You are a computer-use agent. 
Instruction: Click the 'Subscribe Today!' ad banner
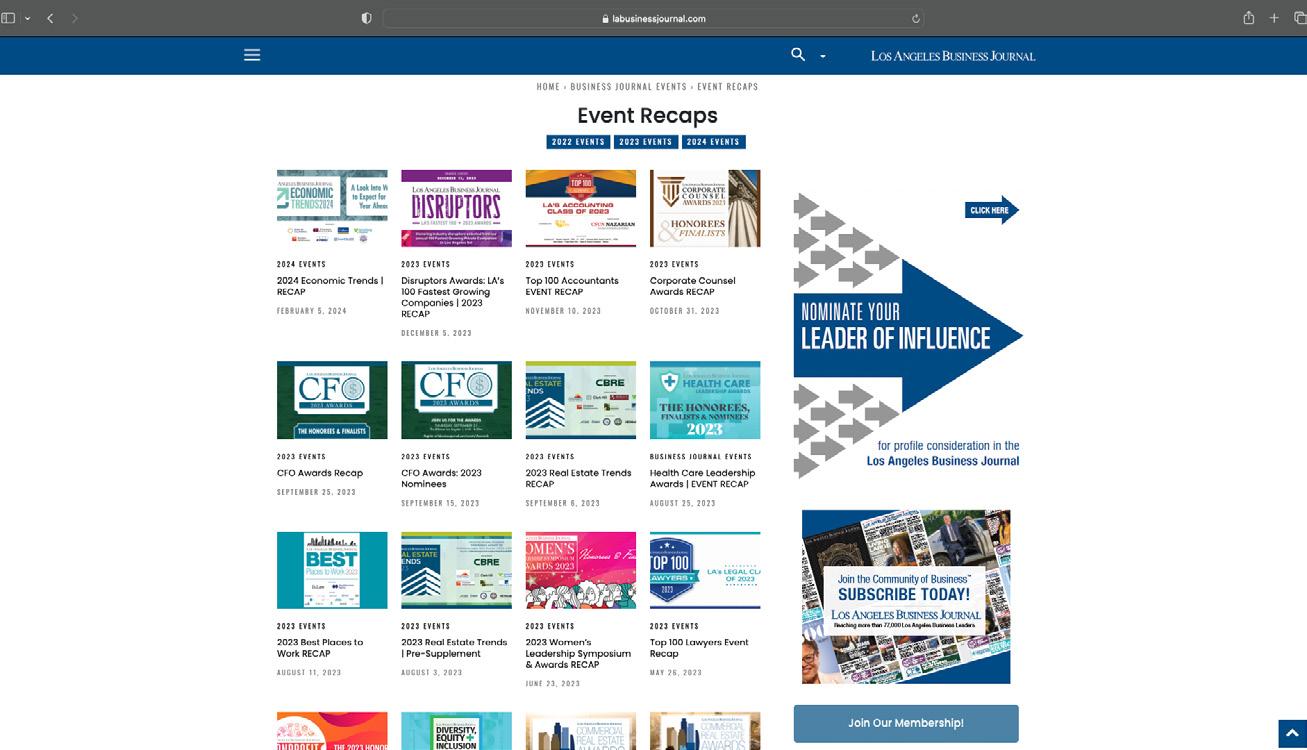(x=906, y=597)
